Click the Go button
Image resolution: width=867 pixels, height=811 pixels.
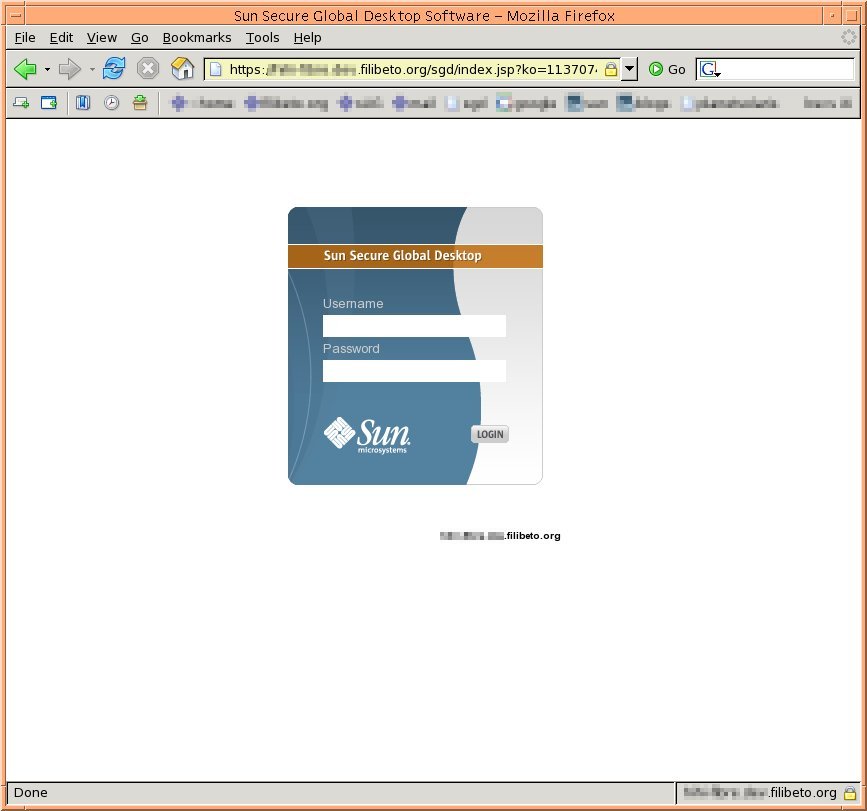667,69
